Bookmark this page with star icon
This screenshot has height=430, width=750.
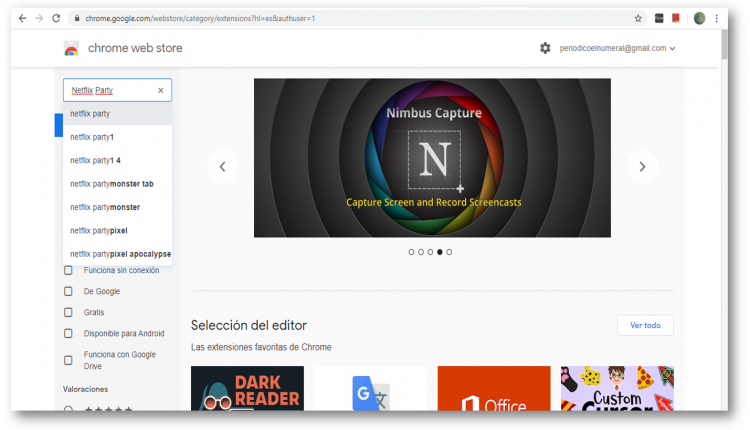coord(638,18)
